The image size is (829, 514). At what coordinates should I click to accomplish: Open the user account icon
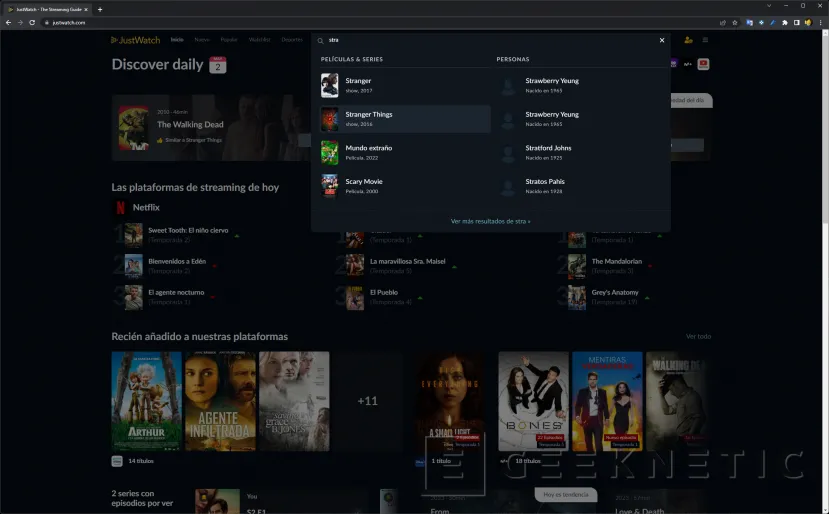[688, 40]
